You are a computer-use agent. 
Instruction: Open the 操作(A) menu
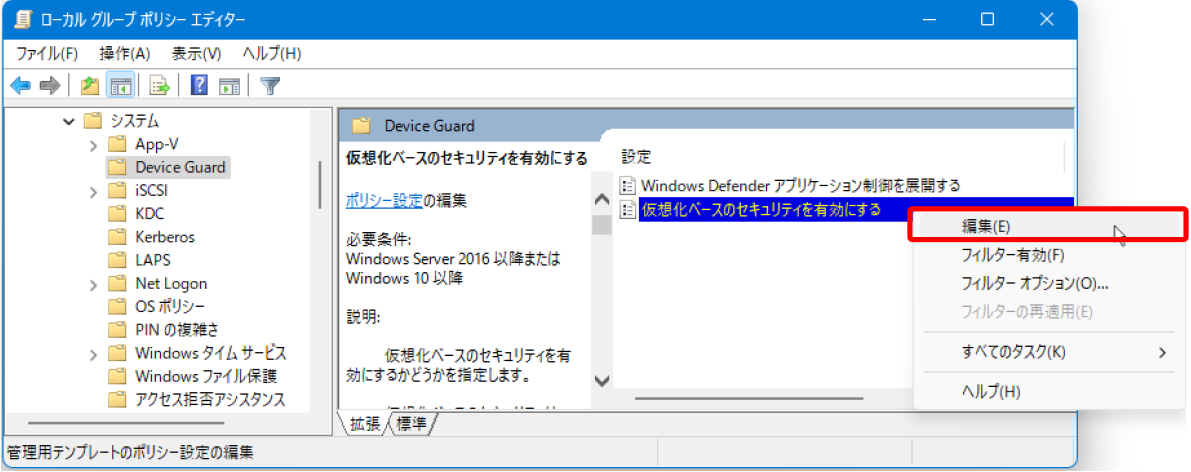point(125,54)
